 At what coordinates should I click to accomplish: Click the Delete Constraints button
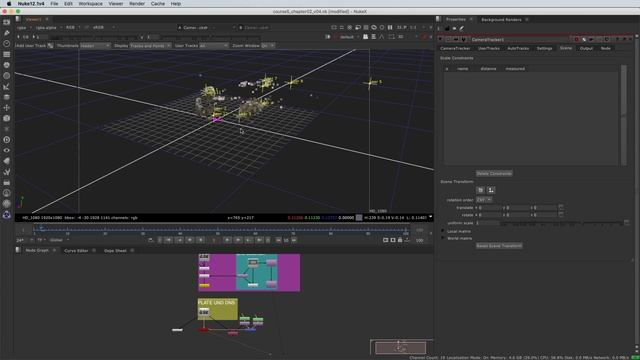click(x=494, y=173)
